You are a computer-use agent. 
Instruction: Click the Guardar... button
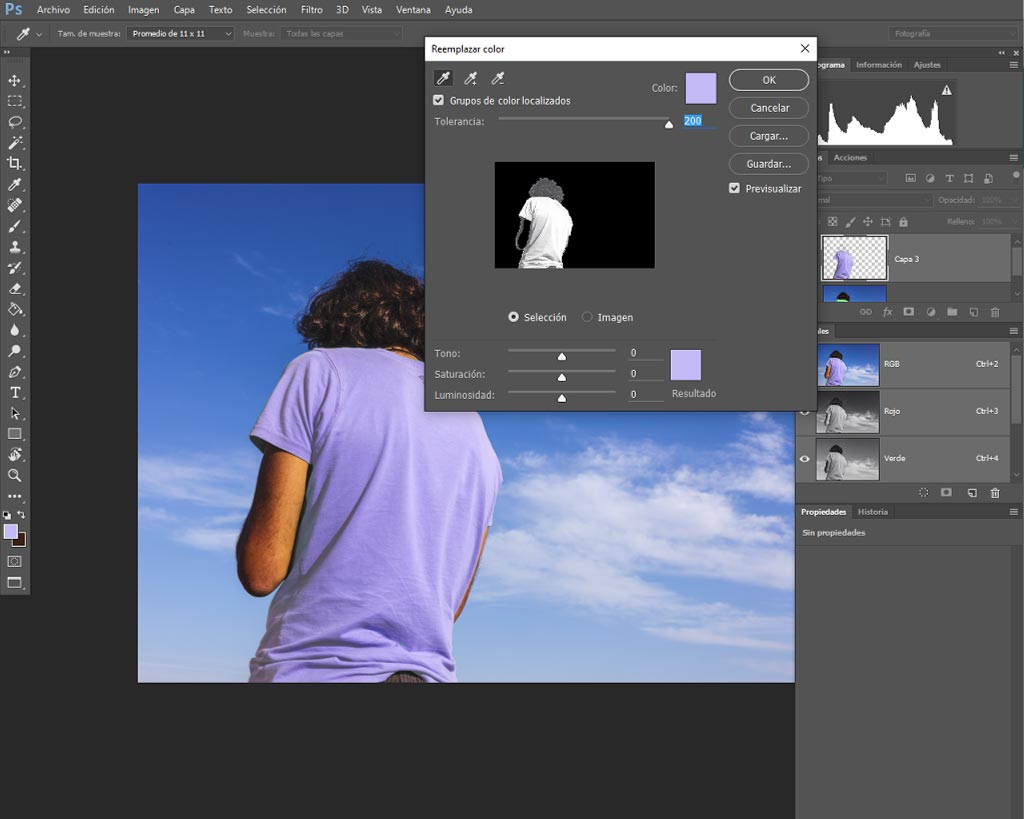(769, 164)
